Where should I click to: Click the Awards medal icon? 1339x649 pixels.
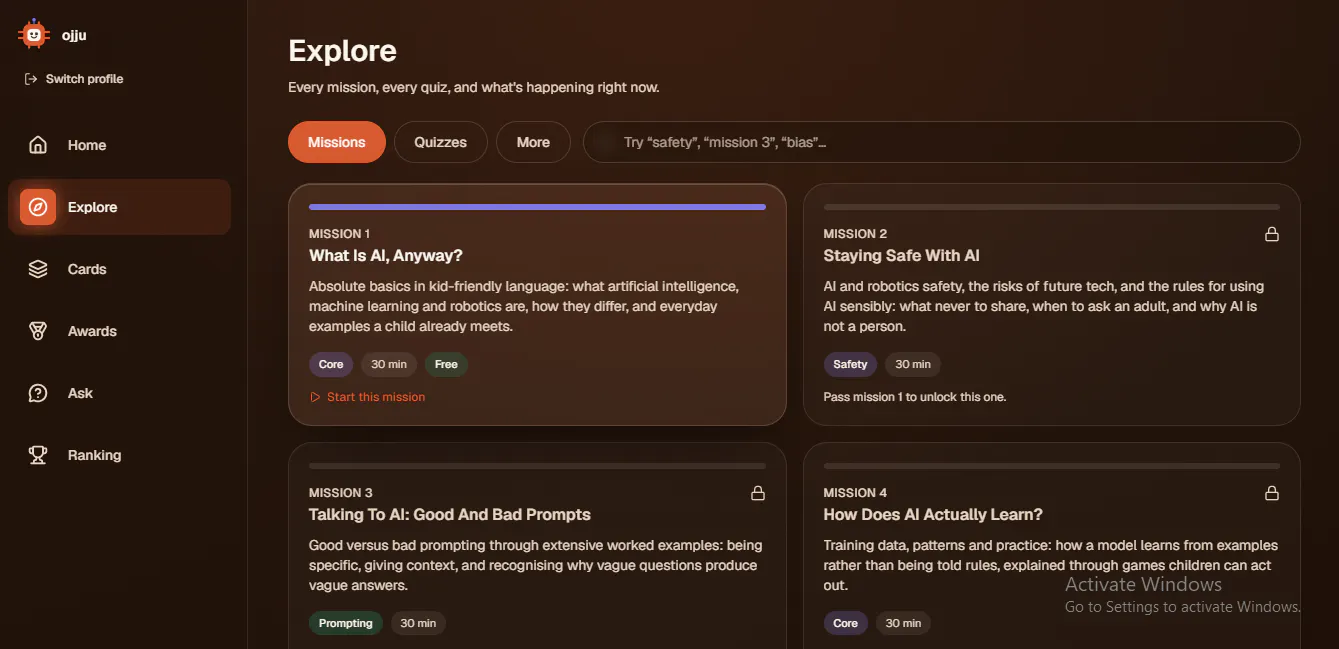click(38, 331)
